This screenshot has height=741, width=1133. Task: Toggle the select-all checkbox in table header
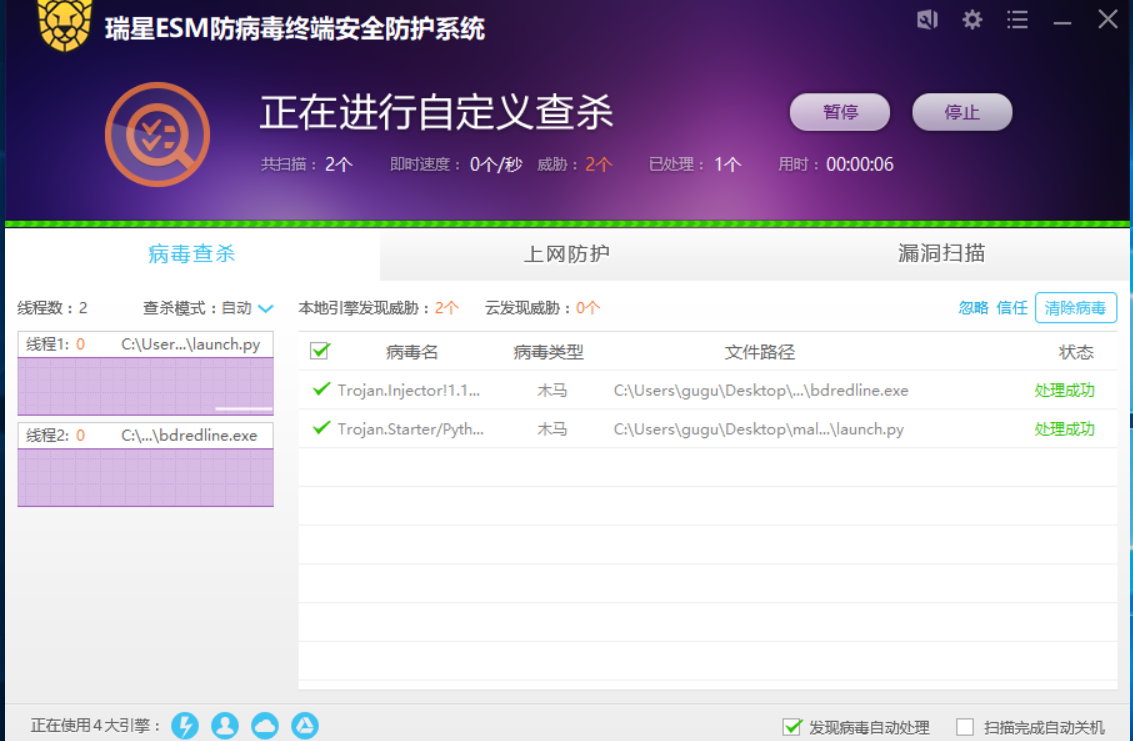[x=319, y=351]
